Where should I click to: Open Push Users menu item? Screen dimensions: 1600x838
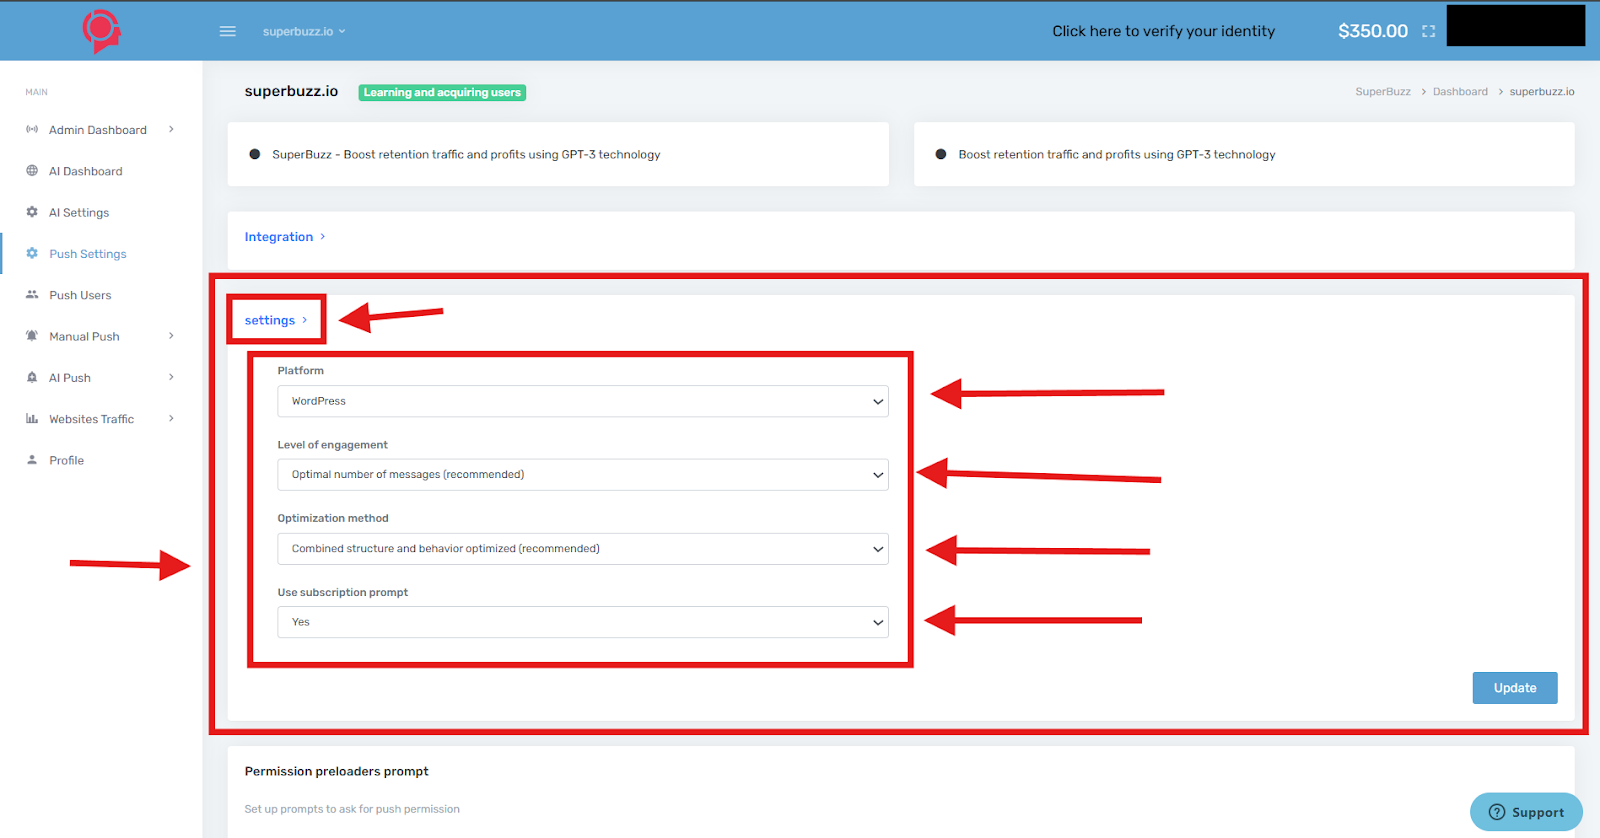pyautogui.click(x=80, y=295)
